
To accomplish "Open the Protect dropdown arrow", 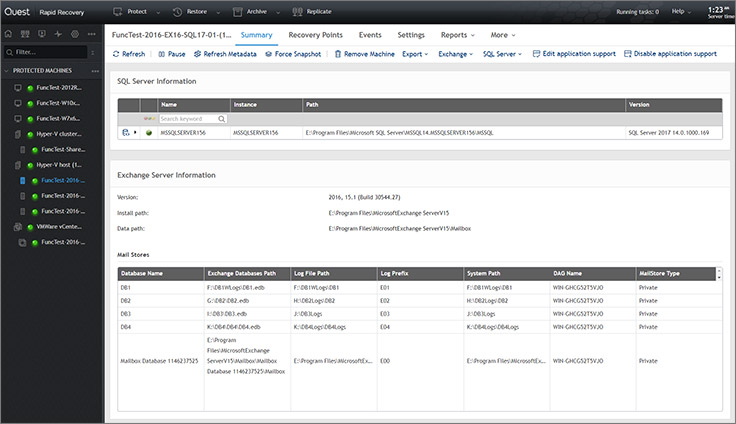I will 158,13.
